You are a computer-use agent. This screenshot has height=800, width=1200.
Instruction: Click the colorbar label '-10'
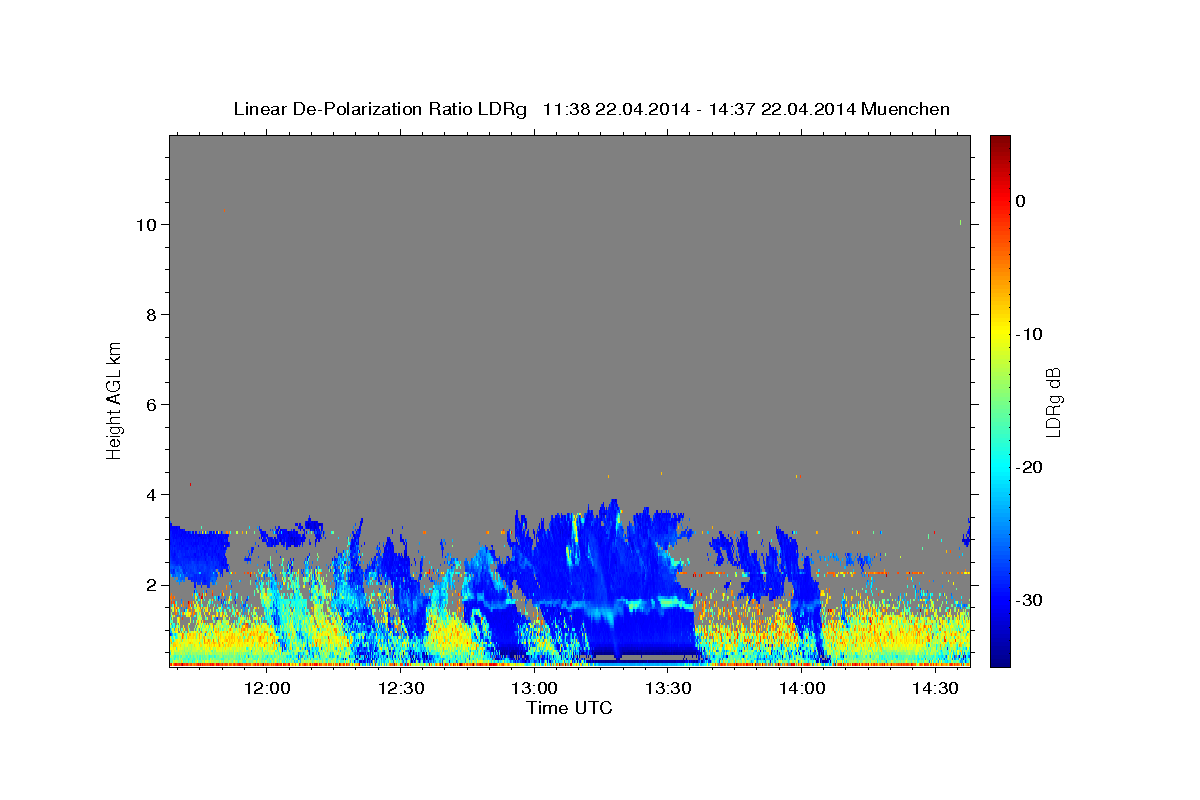pyautogui.click(x=1031, y=334)
